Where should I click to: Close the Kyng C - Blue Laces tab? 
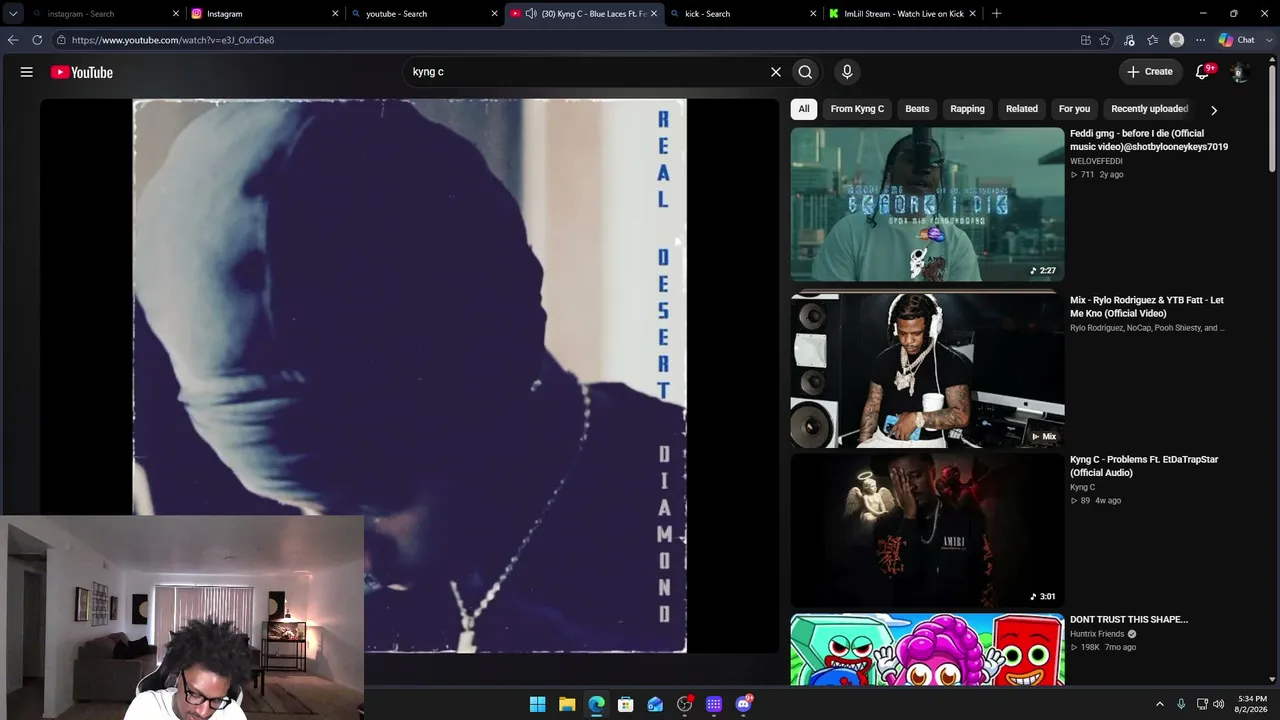(654, 14)
